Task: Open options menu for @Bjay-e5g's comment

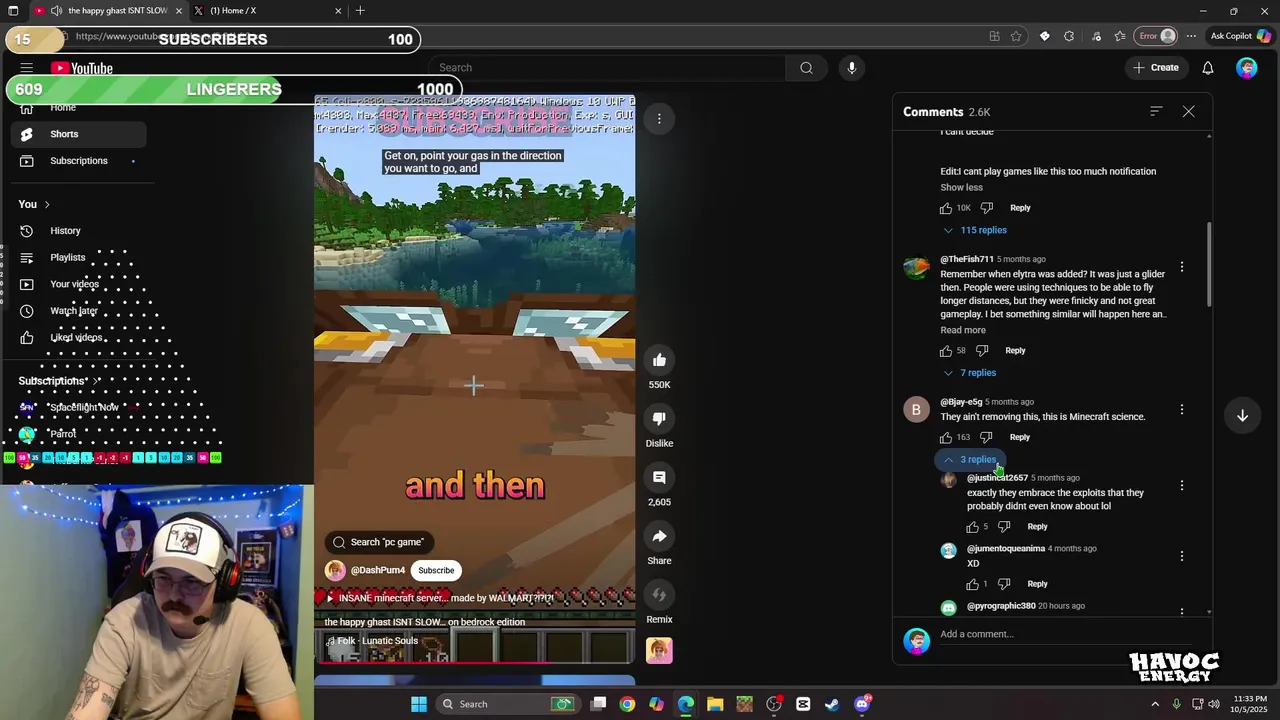Action: [x=1182, y=409]
